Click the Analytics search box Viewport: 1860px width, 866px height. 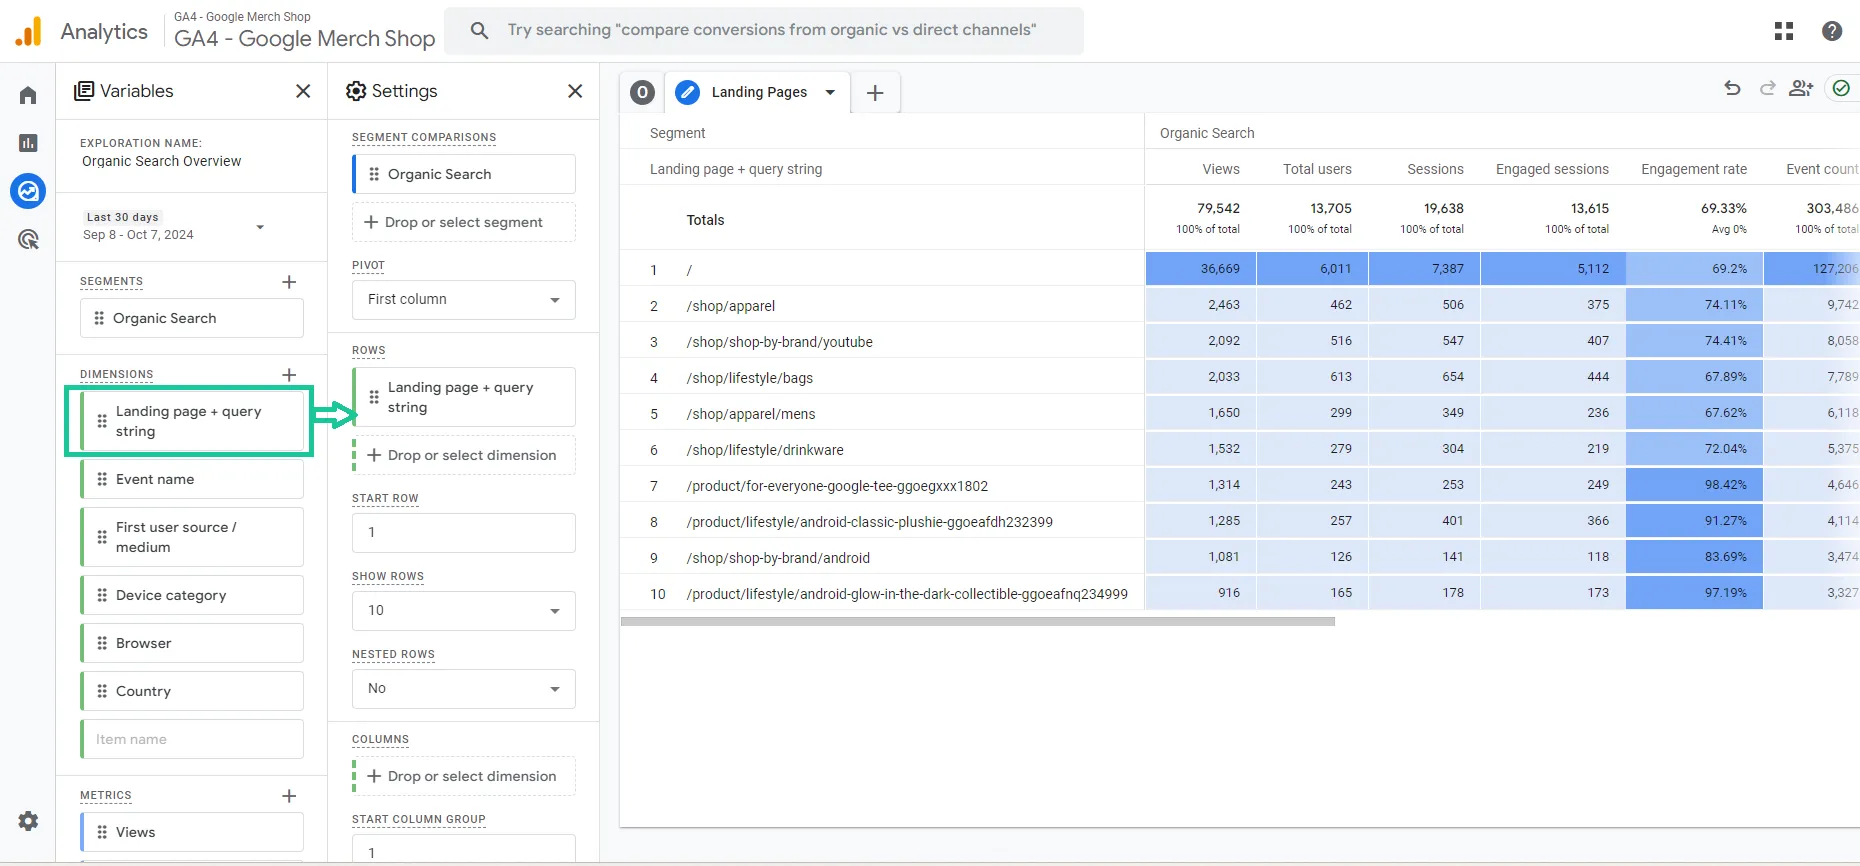764,30
